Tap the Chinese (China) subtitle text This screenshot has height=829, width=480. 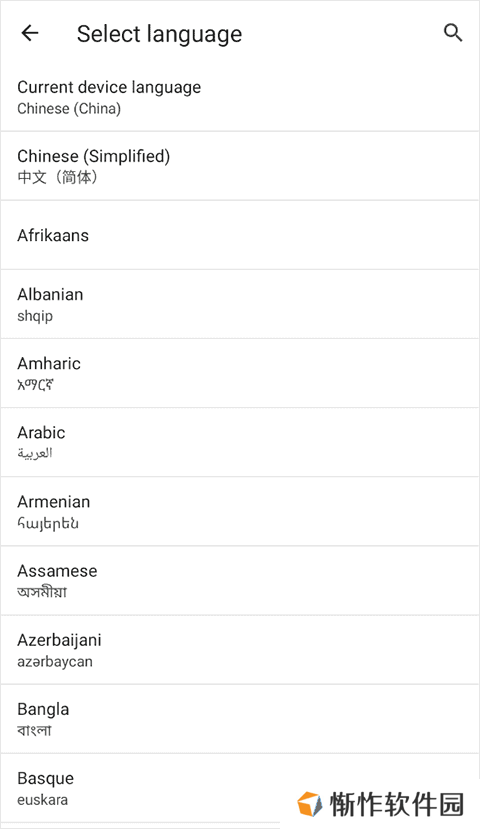69,108
